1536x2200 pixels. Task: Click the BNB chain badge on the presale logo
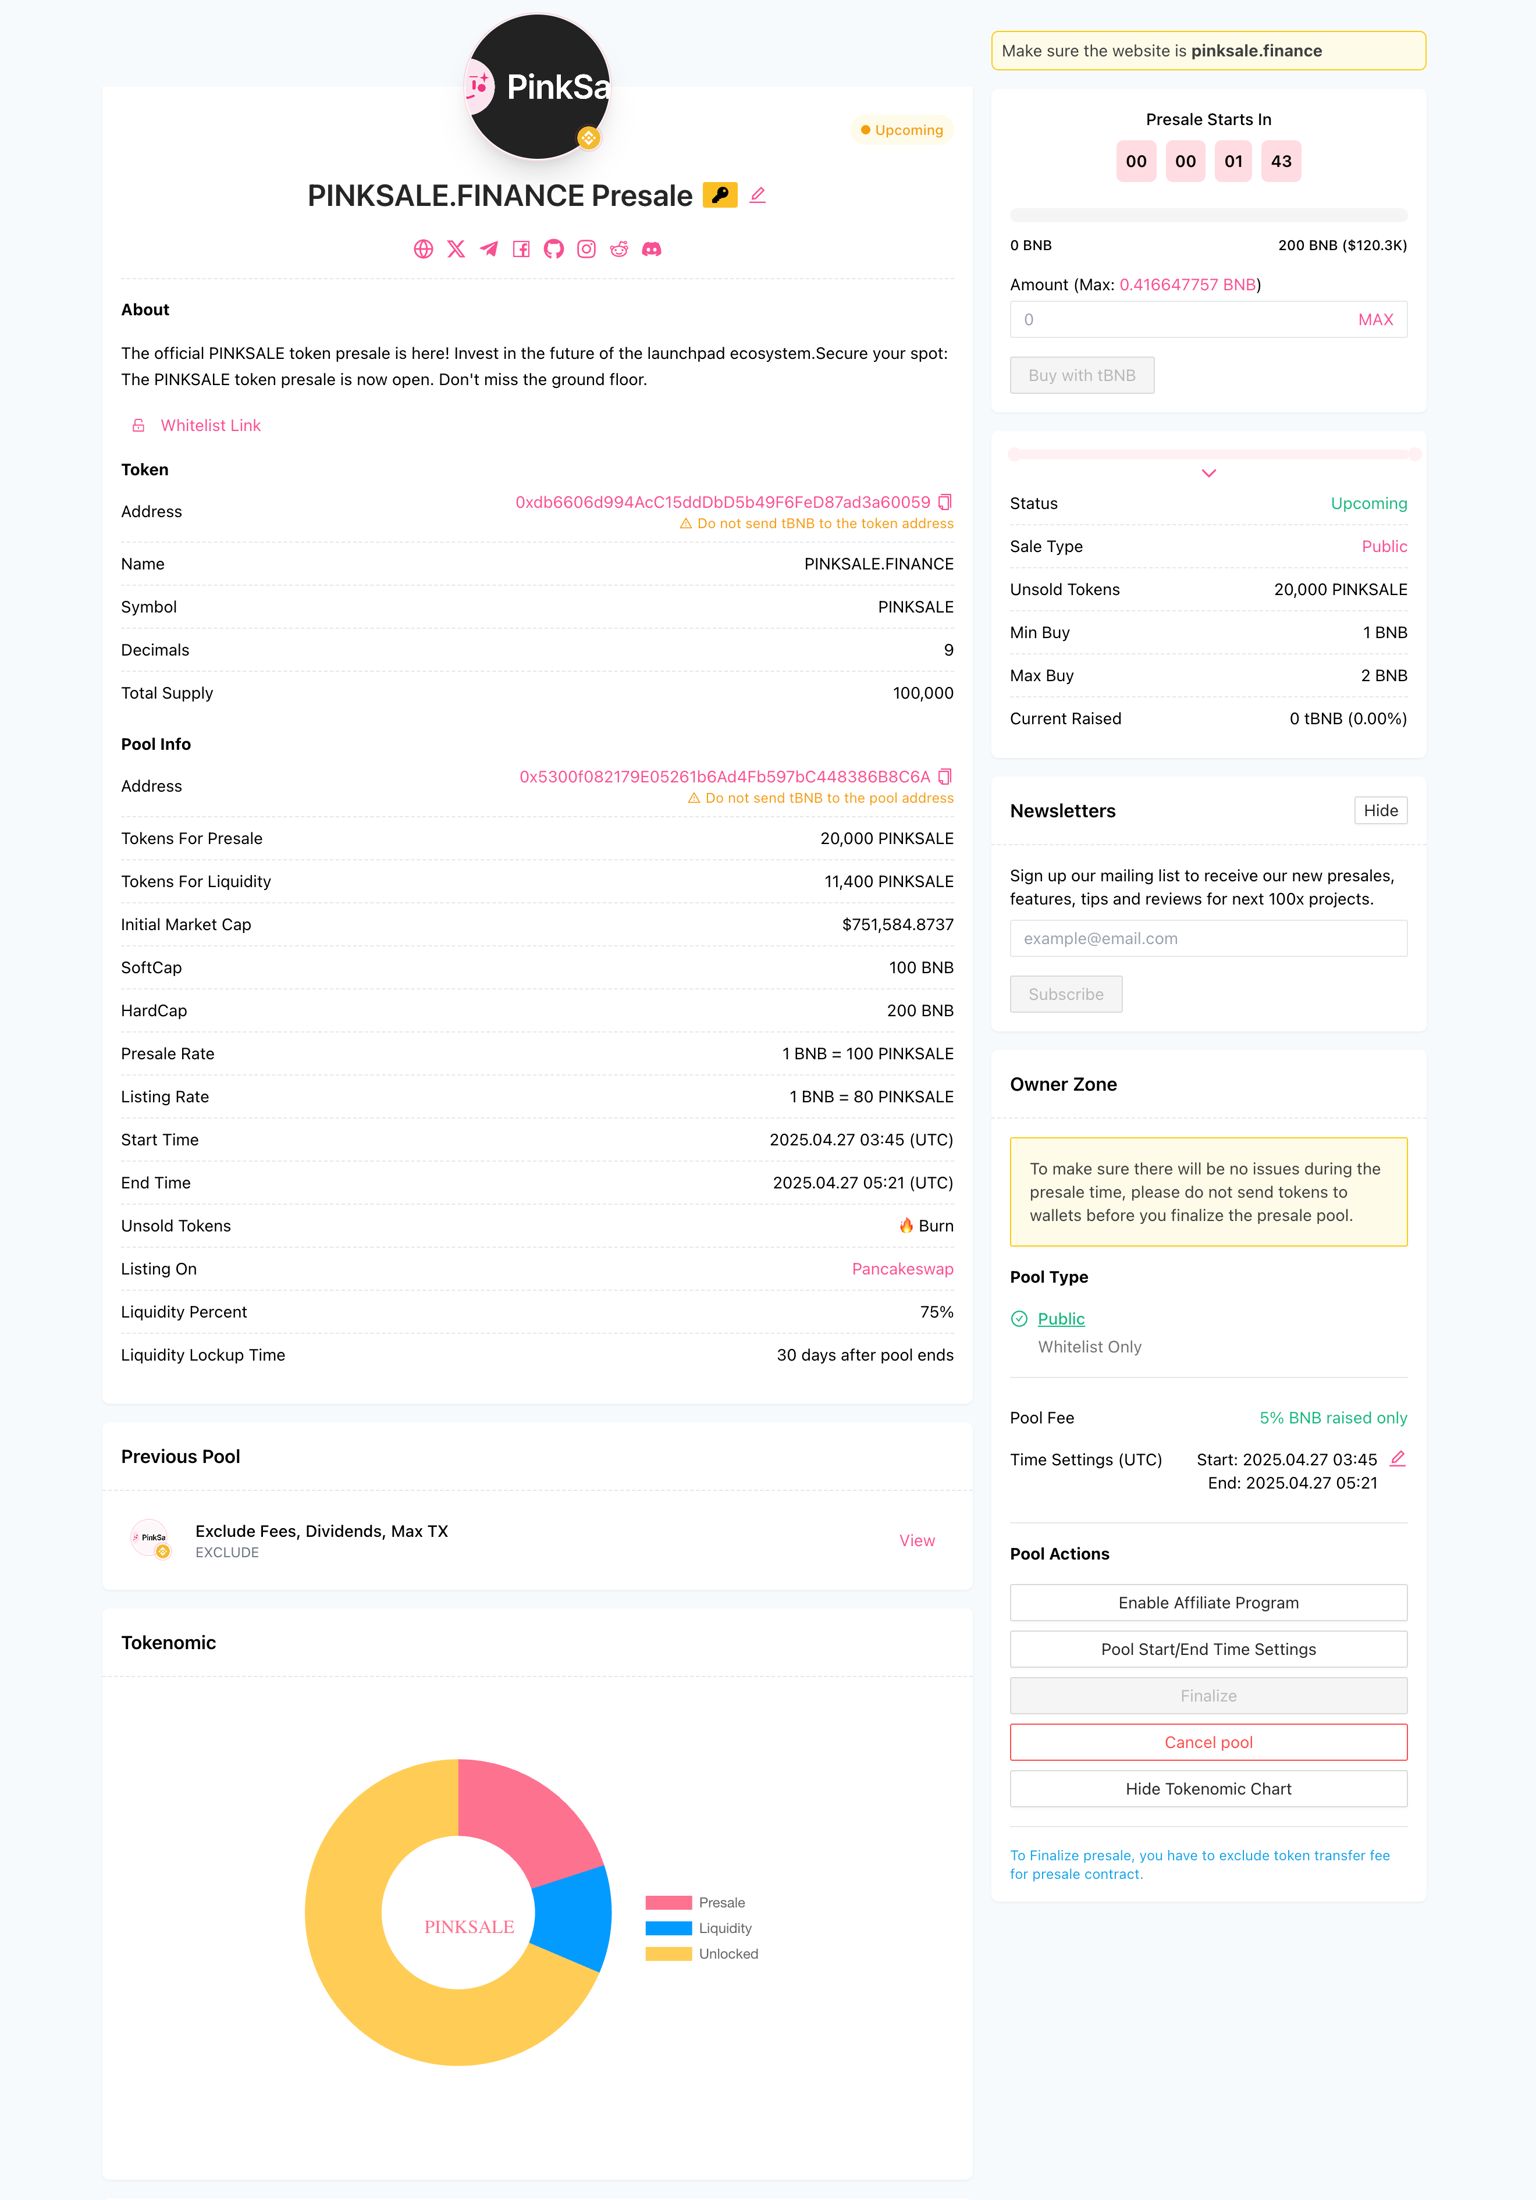pos(589,138)
